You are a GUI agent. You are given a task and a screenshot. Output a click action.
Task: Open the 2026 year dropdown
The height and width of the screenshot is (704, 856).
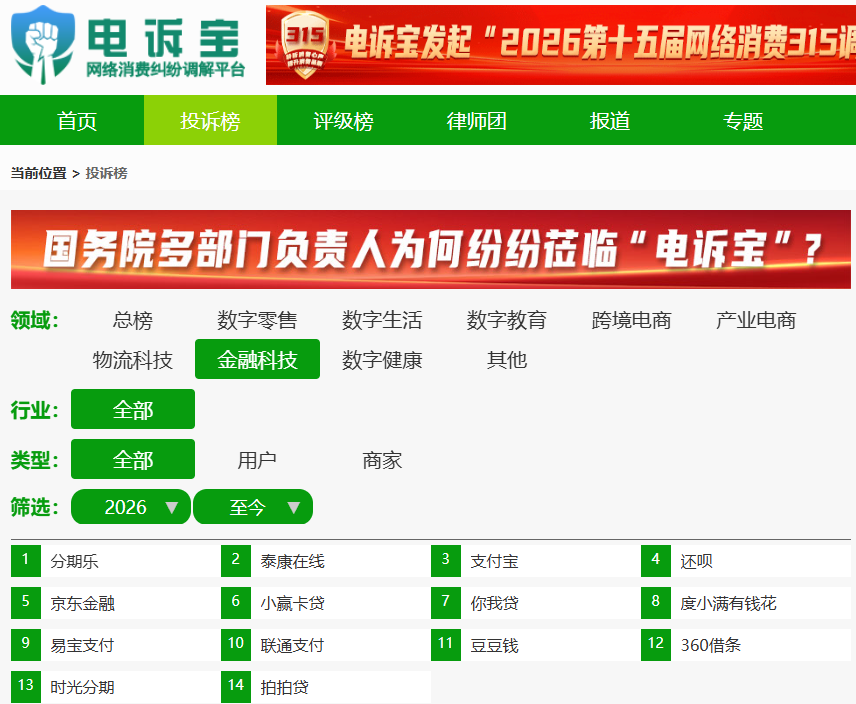(131, 507)
